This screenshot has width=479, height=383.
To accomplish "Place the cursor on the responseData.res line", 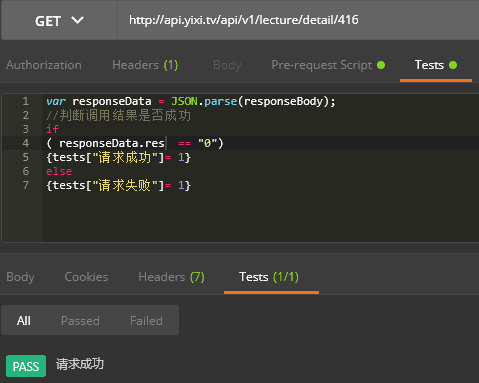I will coord(135,143).
